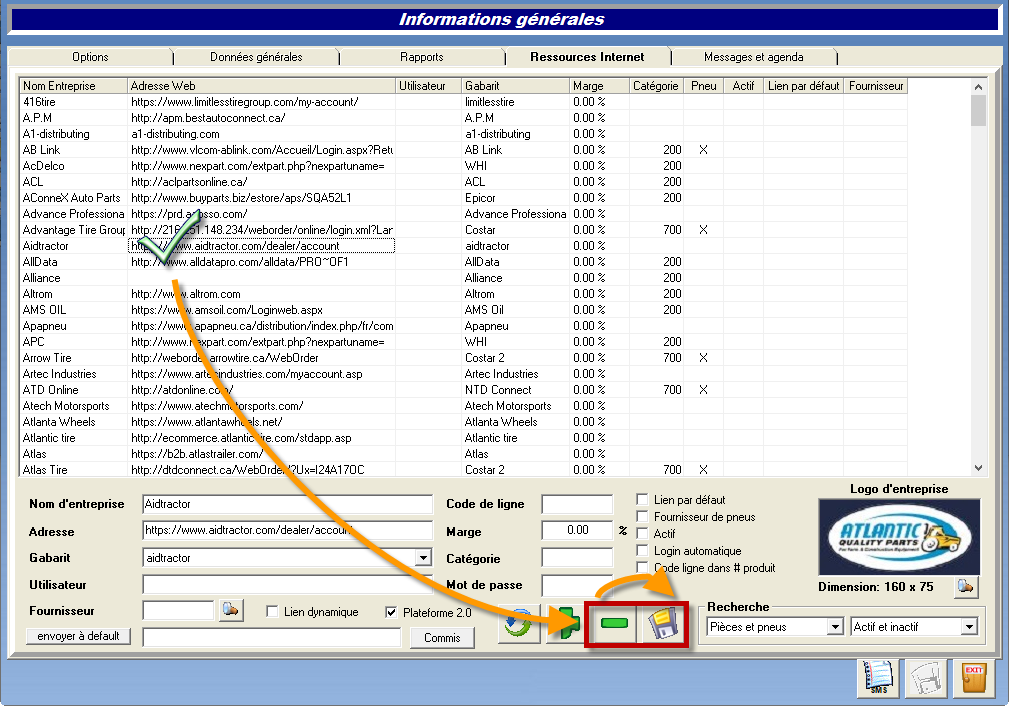Click the SMS document icon
Image resolution: width=1009 pixels, height=706 pixels.
tap(878, 678)
